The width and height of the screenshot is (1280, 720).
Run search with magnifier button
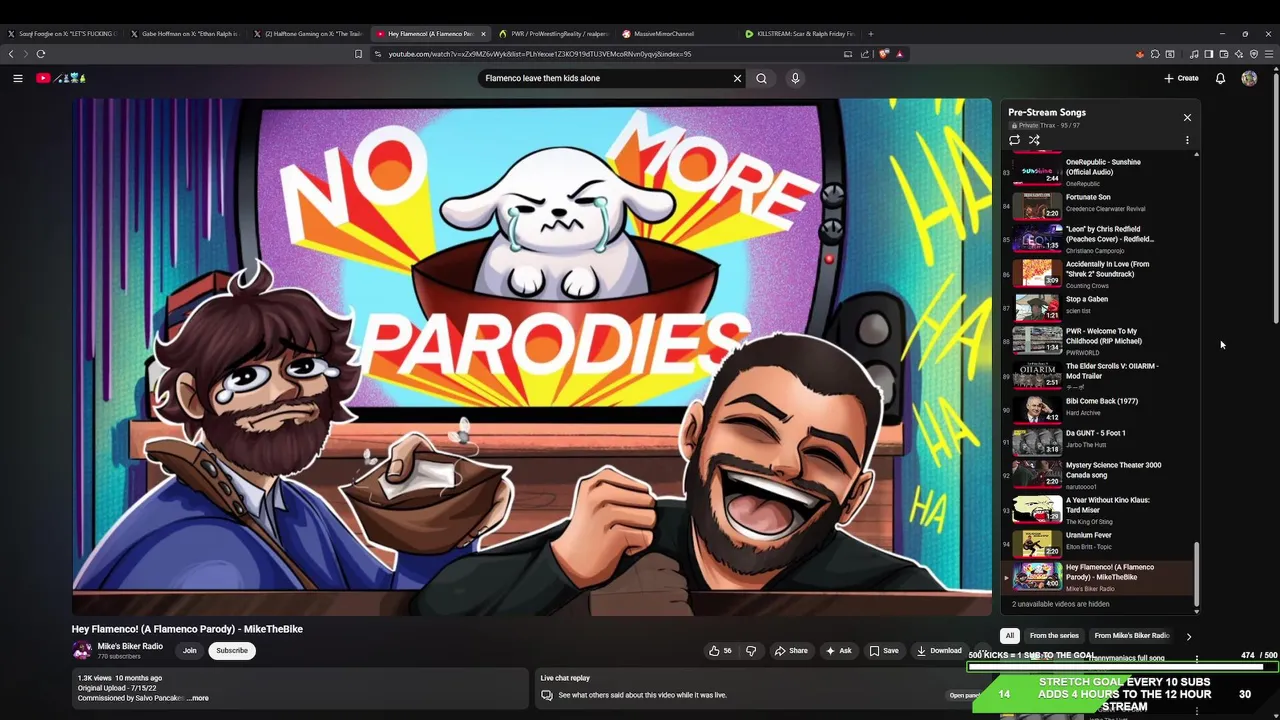(x=761, y=78)
